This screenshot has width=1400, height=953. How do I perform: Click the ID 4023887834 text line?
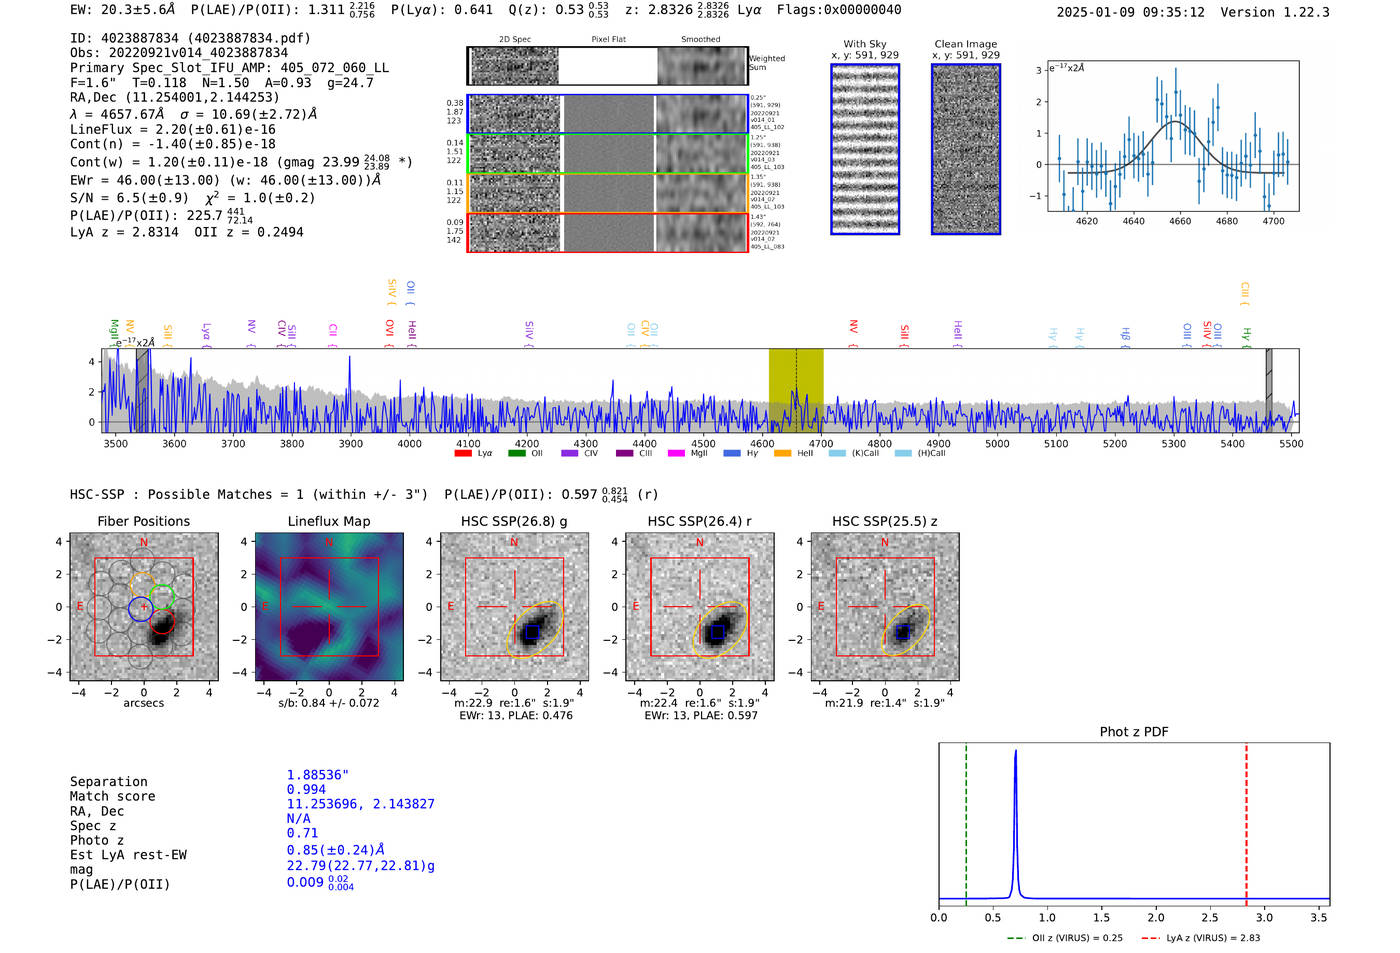click(190, 38)
